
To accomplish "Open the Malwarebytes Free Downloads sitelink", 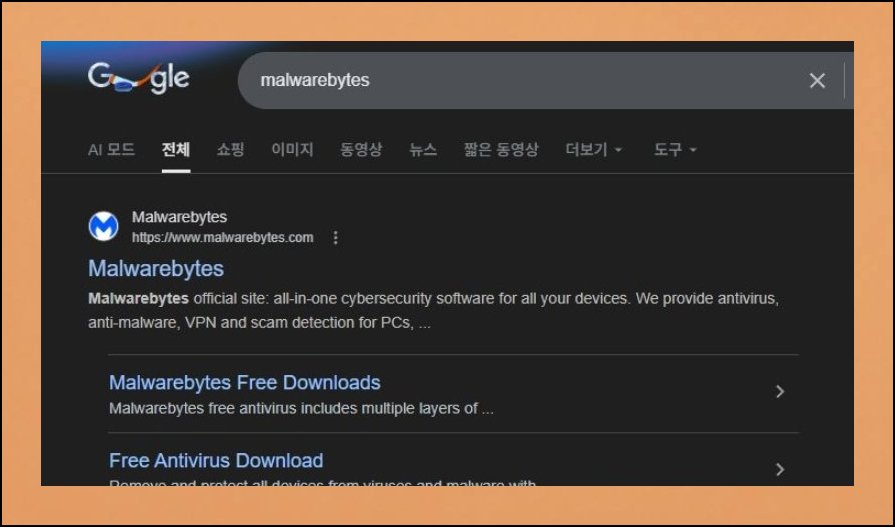I will click(x=245, y=383).
